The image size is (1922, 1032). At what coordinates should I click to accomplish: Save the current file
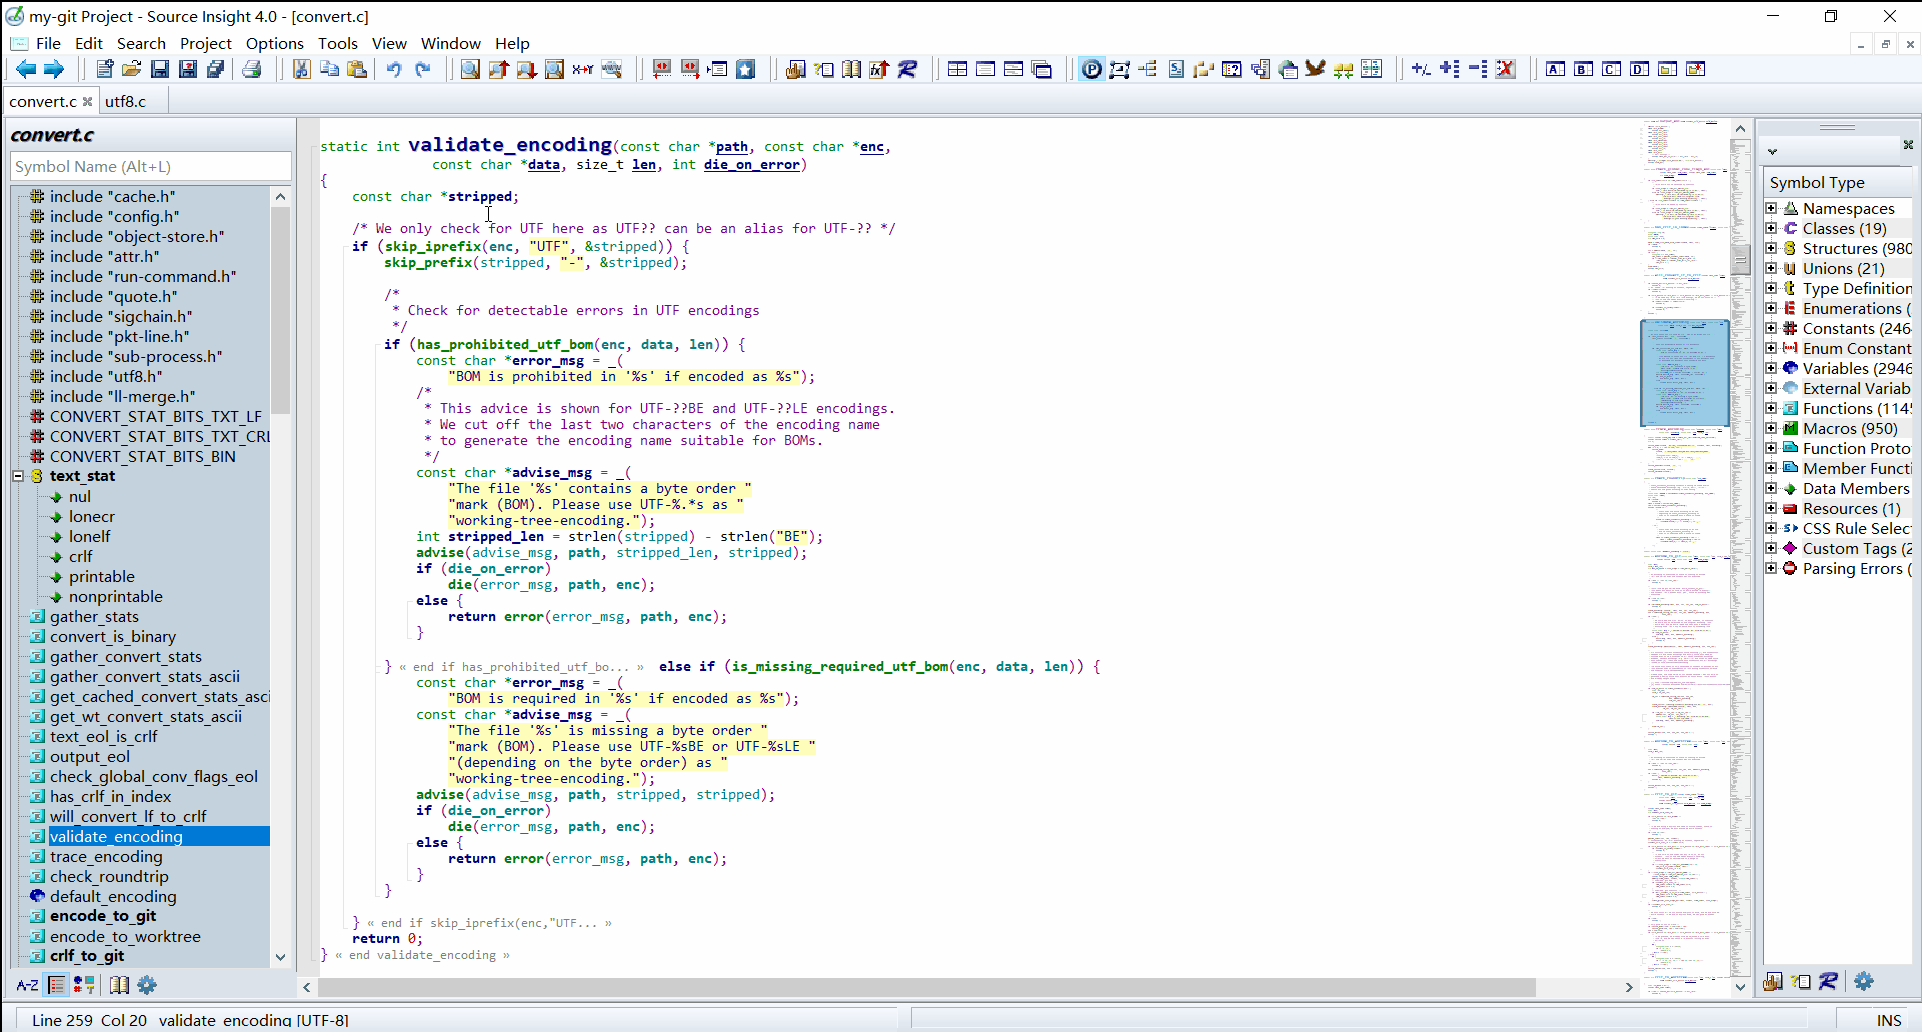point(160,69)
